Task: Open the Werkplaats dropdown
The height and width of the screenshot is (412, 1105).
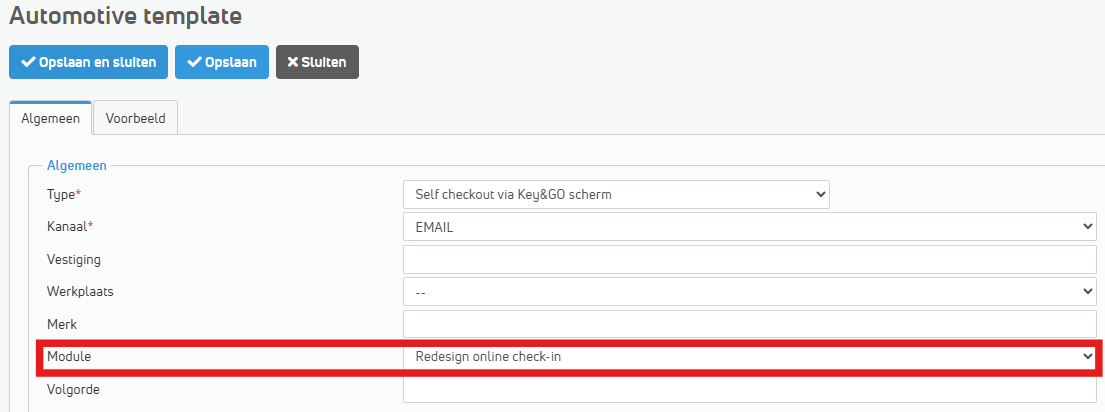Action: pyautogui.click(x=750, y=292)
